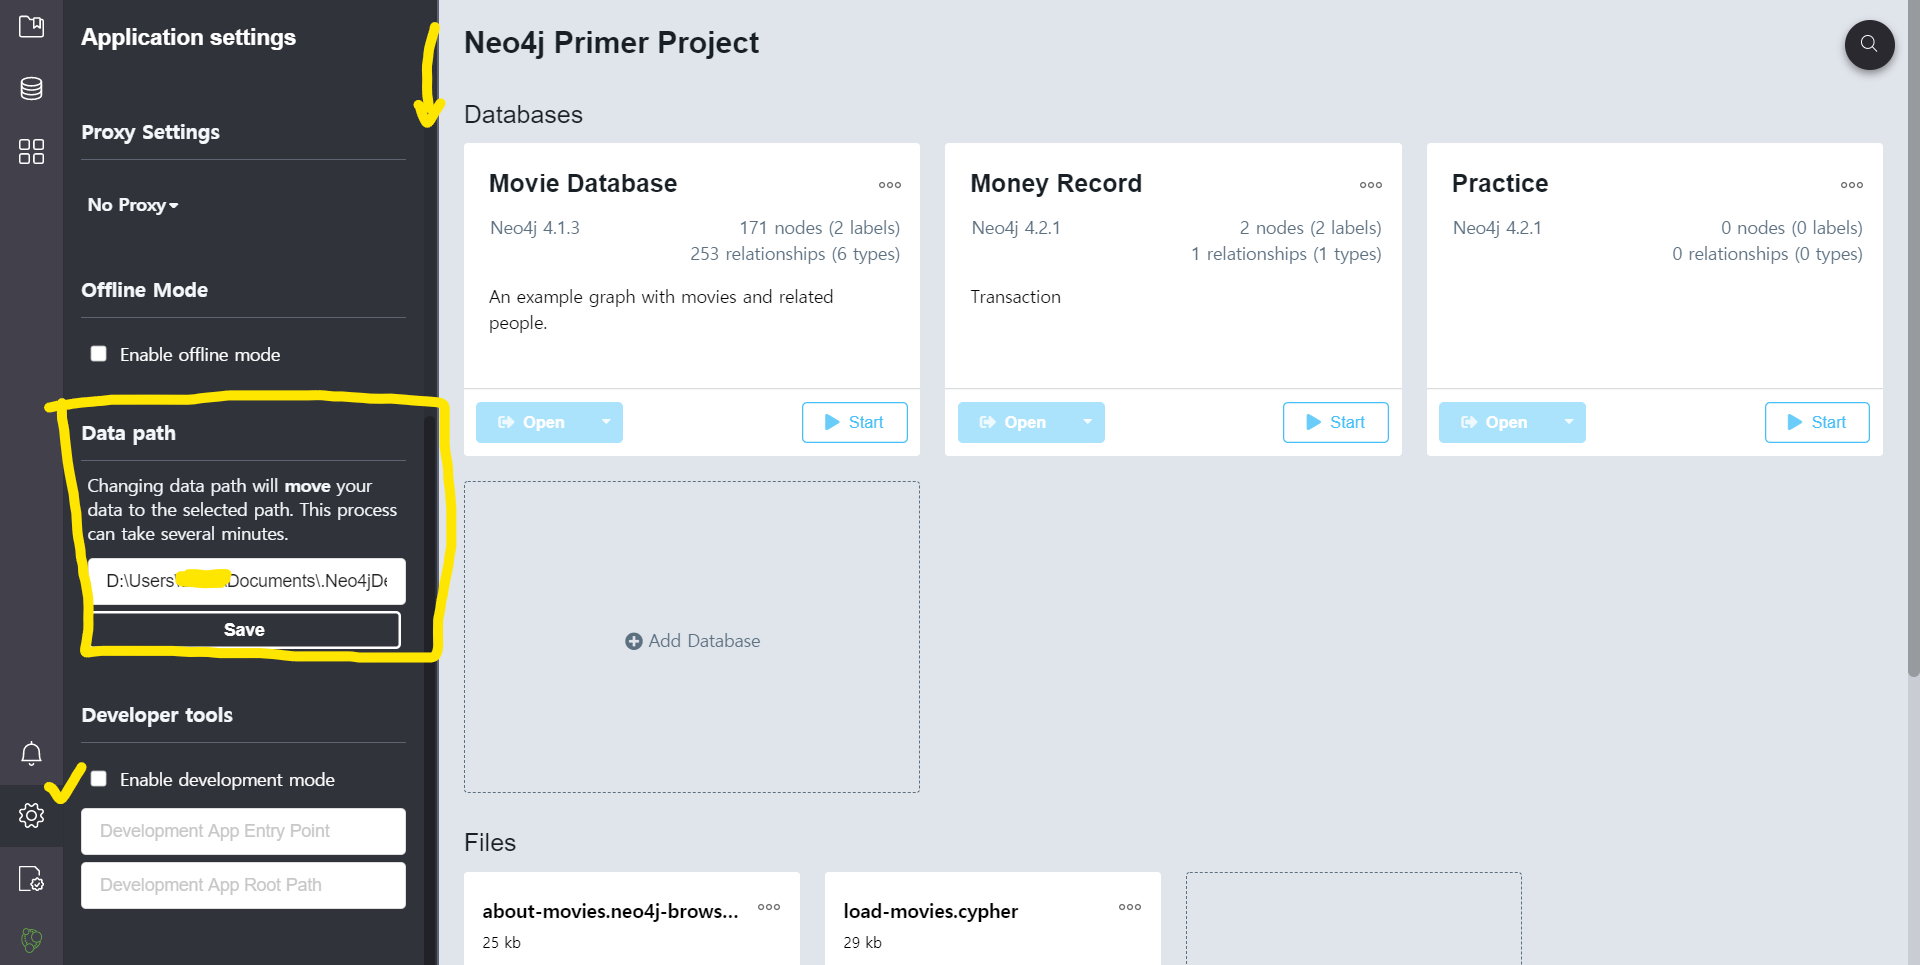Click the '25 kb' file size
The image size is (1920, 965).
point(501,942)
